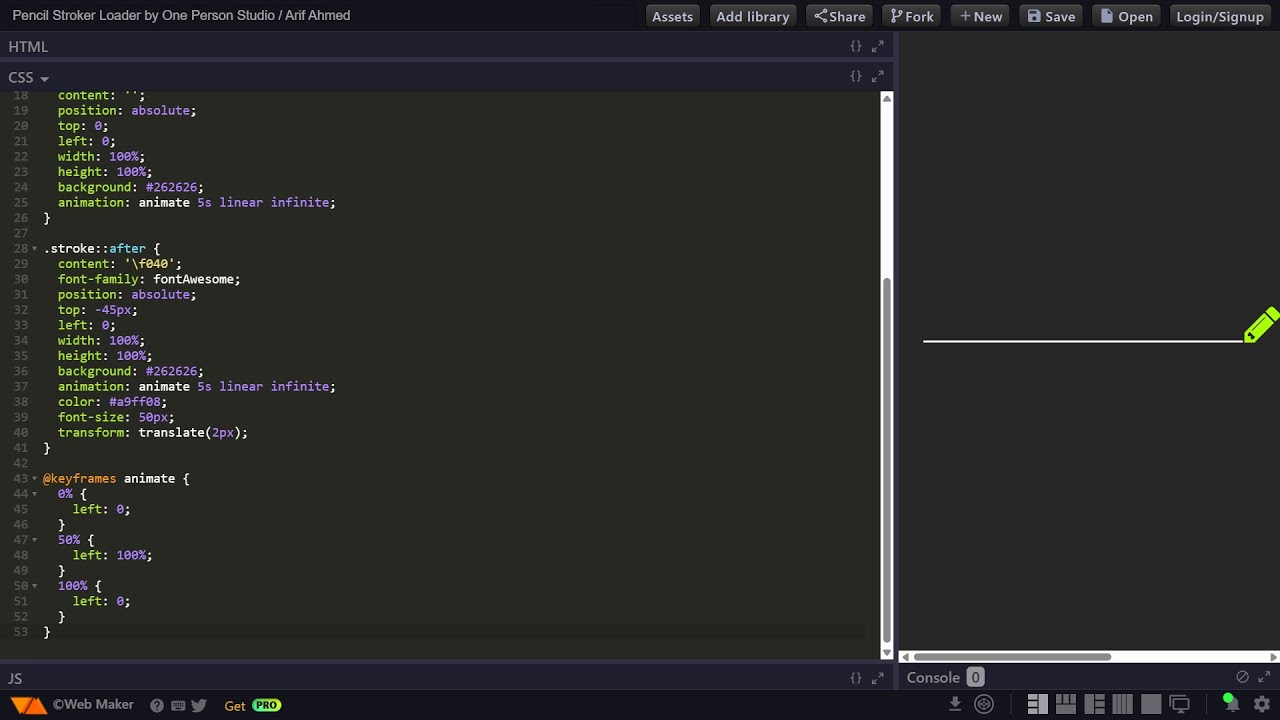1280x720 pixels.
Task: Expand the Console panel with arrows icon
Action: (x=1264, y=677)
